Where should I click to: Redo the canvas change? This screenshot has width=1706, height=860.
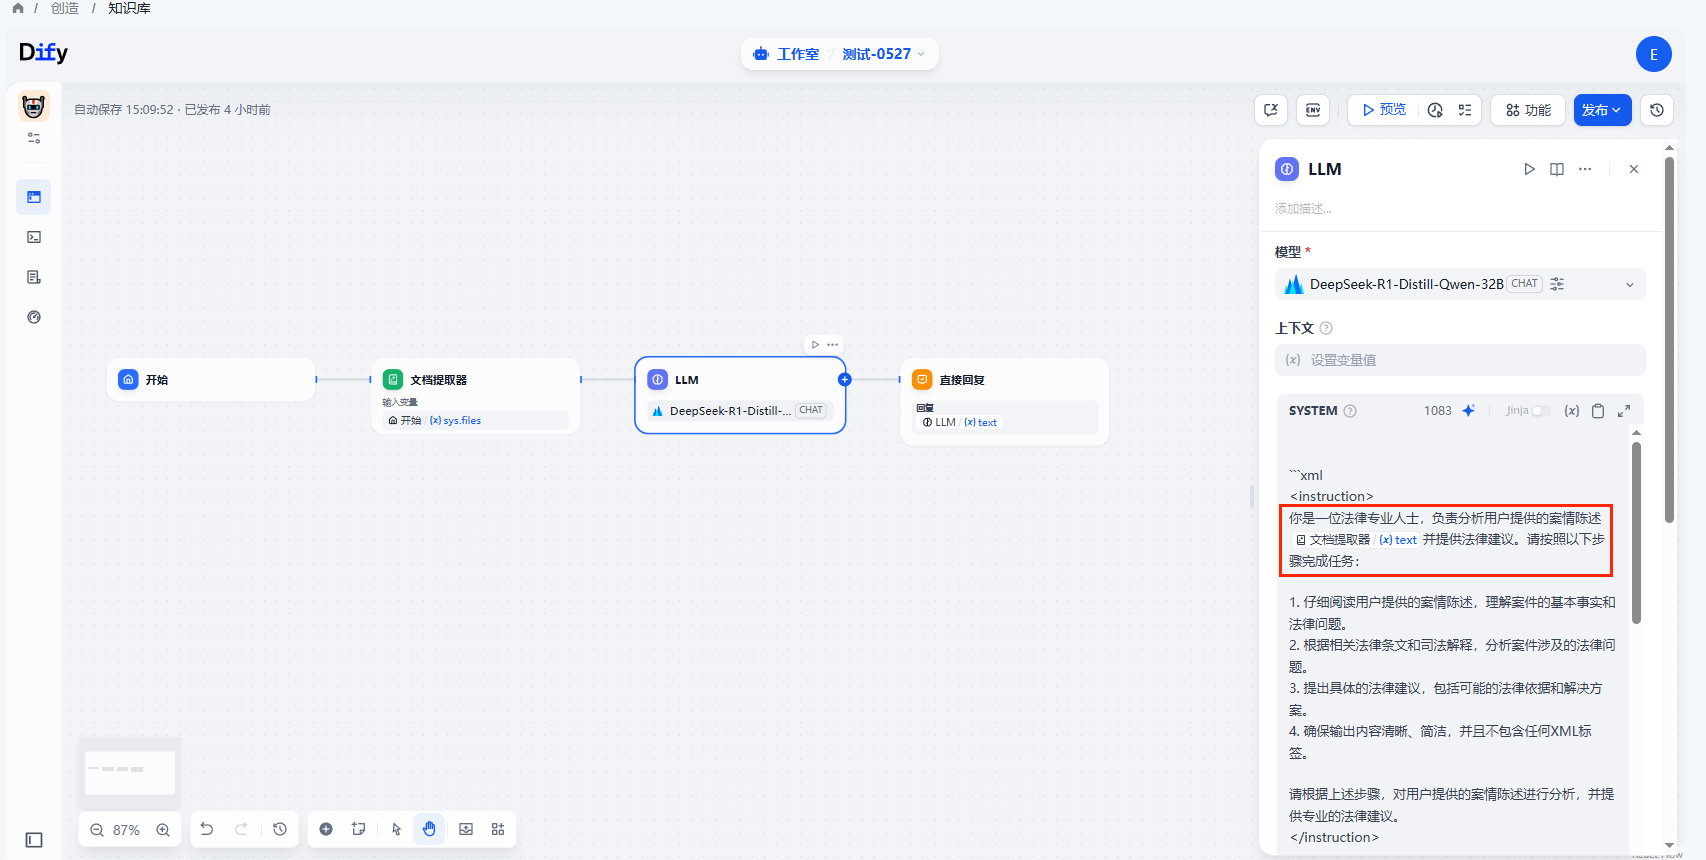(x=241, y=829)
